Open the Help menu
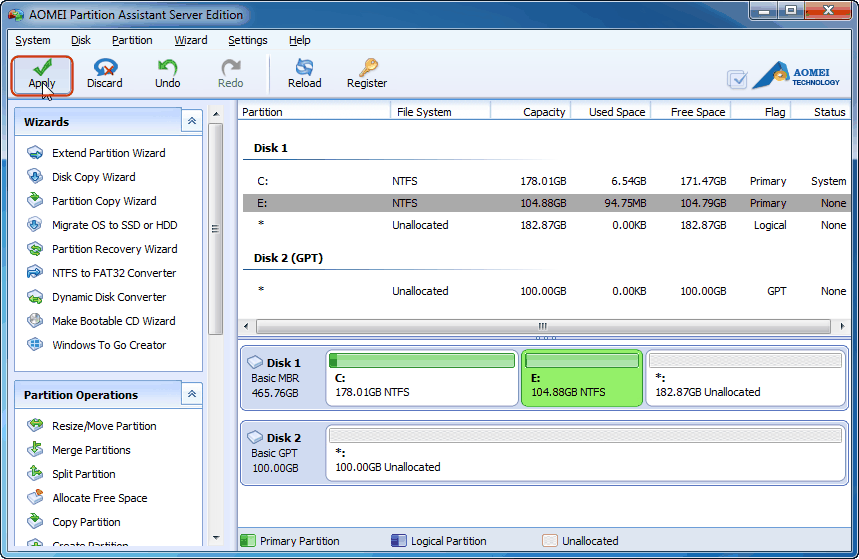 point(300,41)
